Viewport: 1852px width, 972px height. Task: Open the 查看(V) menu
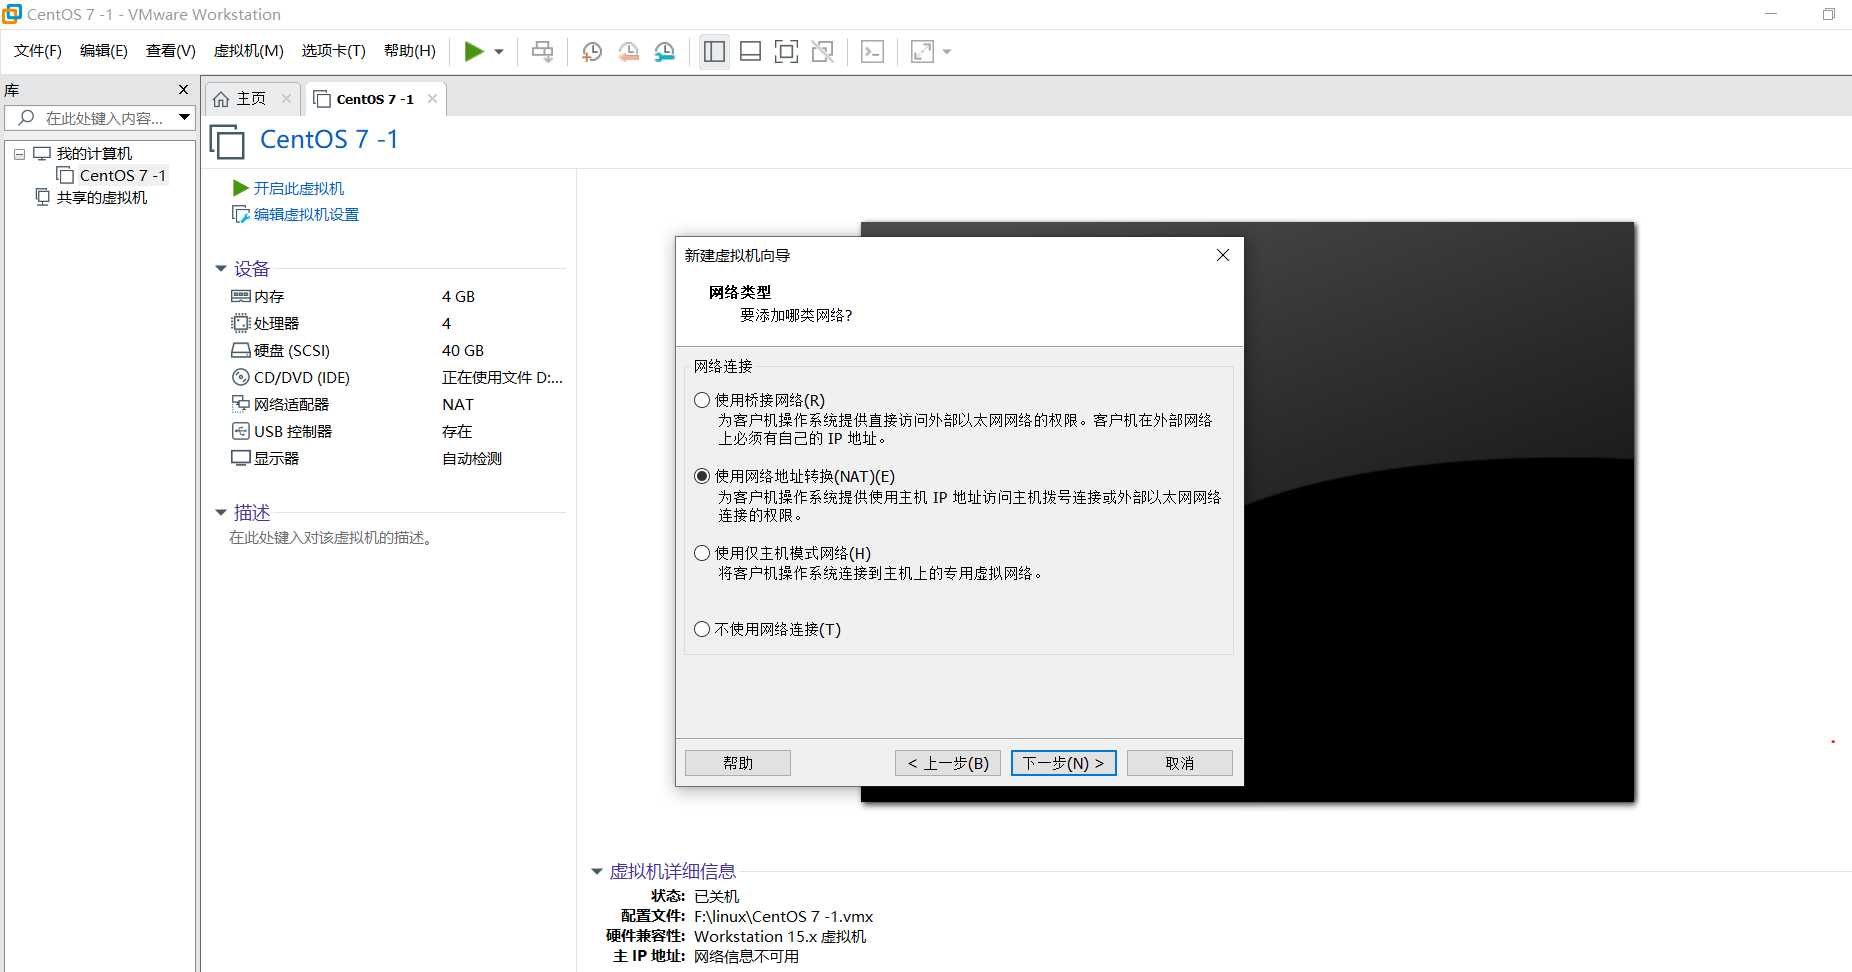pos(171,51)
